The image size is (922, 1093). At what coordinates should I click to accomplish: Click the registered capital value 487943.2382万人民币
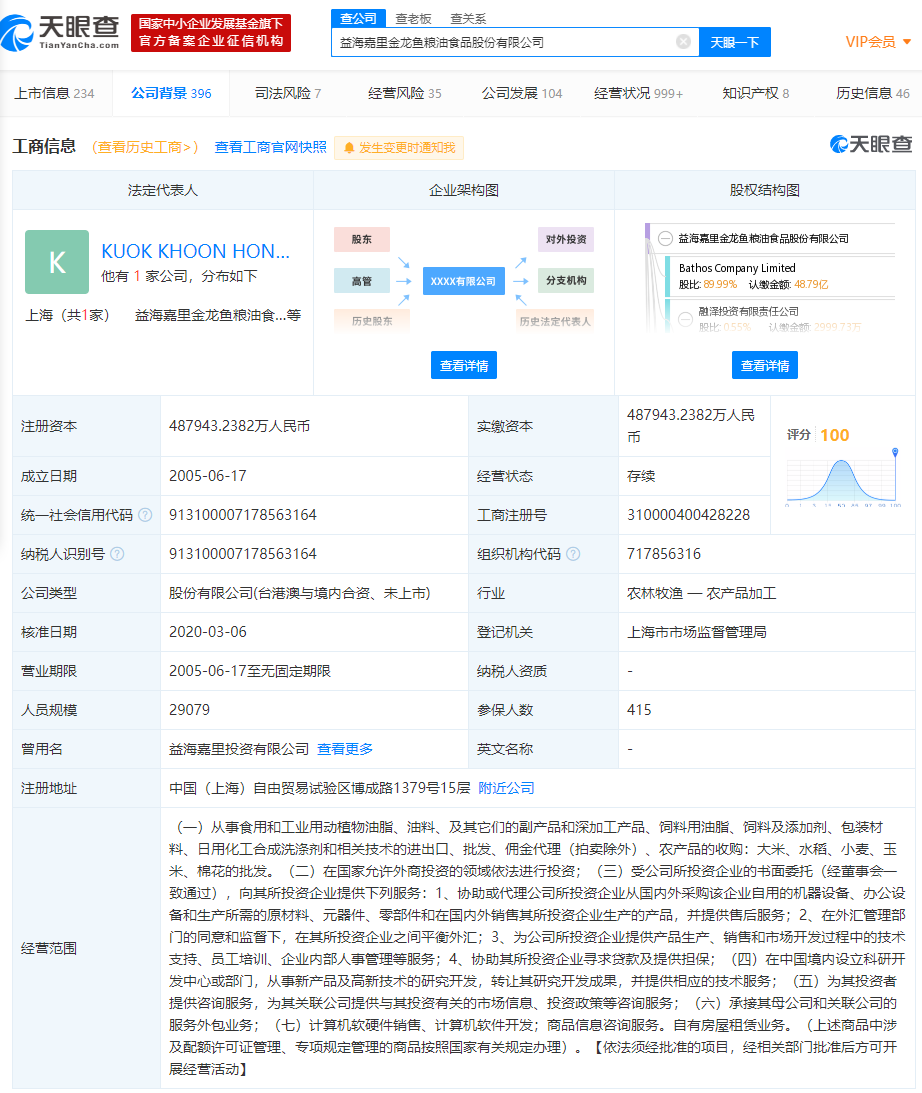click(240, 426)
